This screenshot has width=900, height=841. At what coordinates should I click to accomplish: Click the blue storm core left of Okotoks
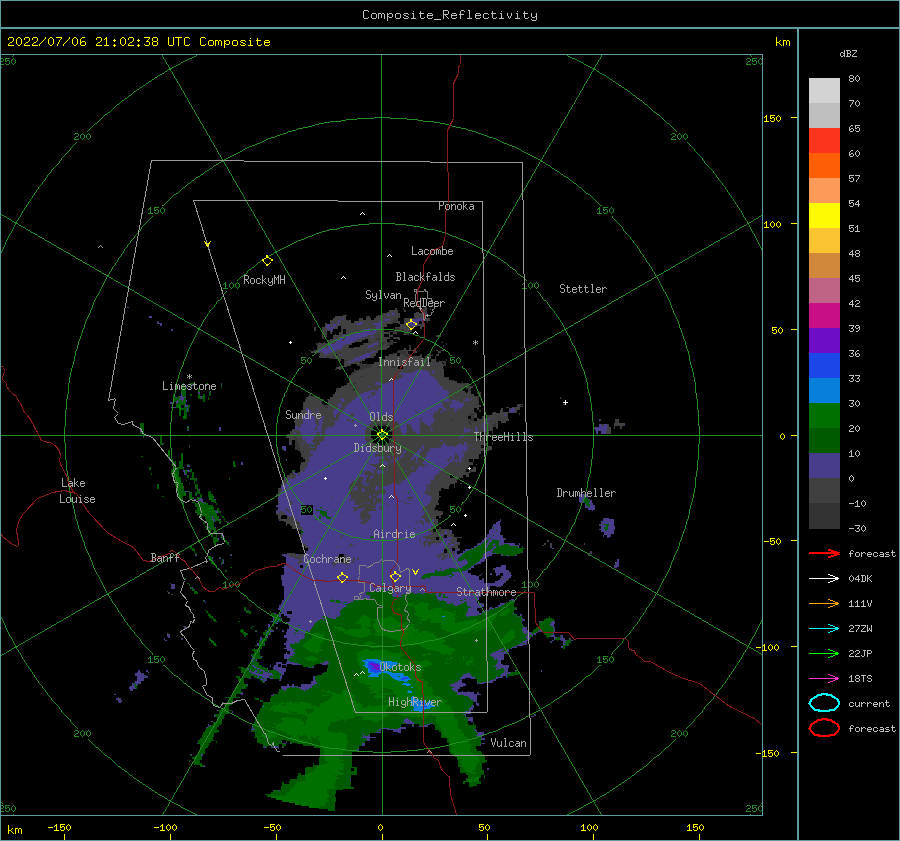(x=374, y=667)
